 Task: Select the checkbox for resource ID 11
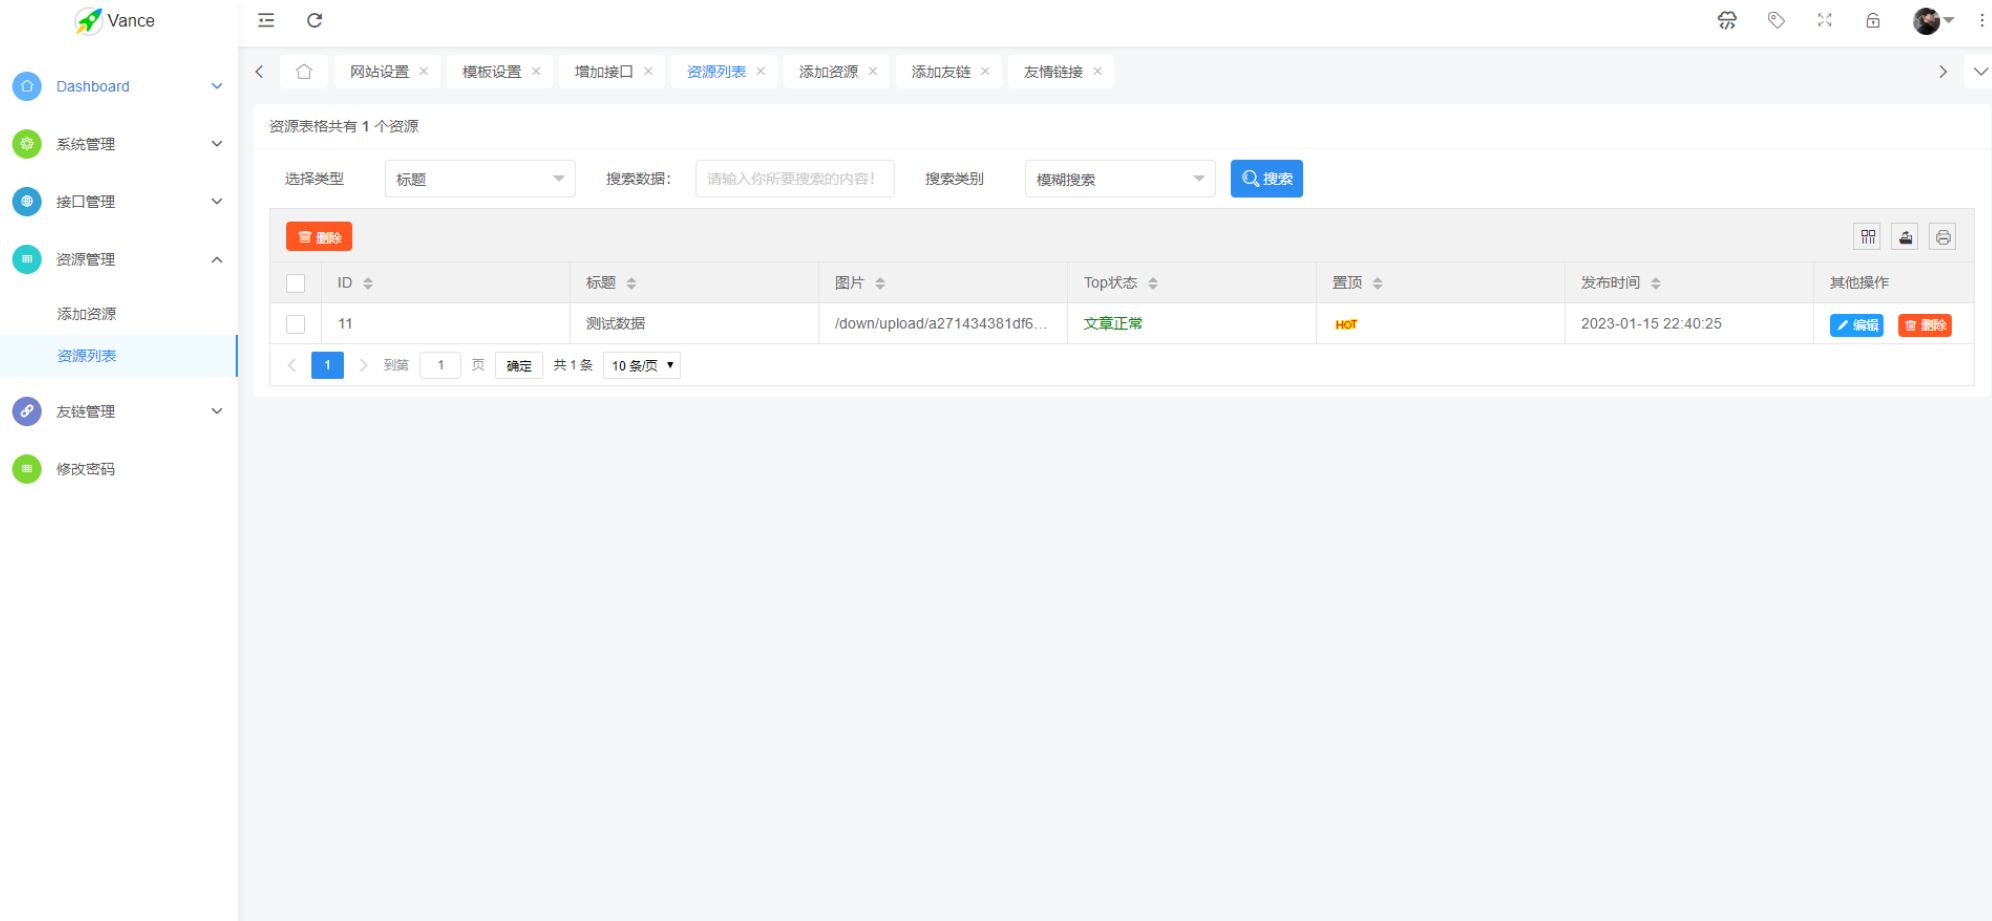tap(295, 324)
